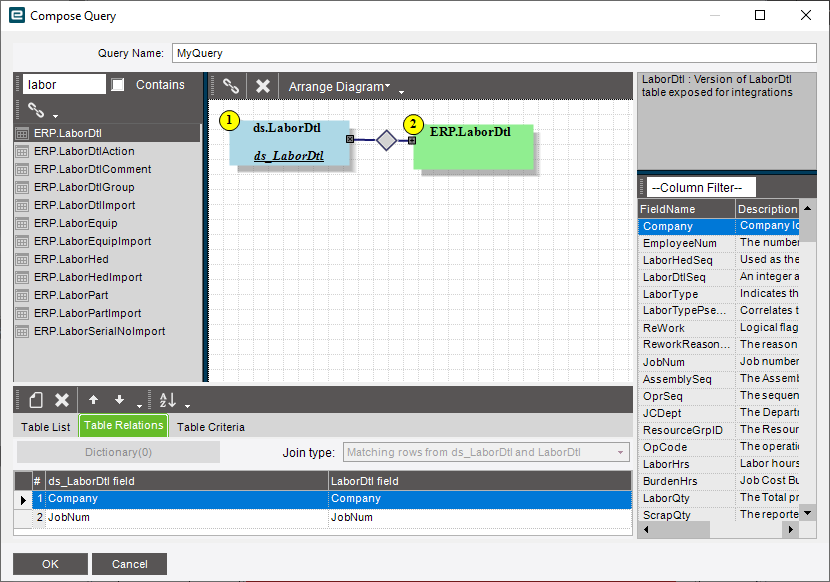Click the Dictionary(0) button
Screen dimensions: 830x582
coord(119,452)
